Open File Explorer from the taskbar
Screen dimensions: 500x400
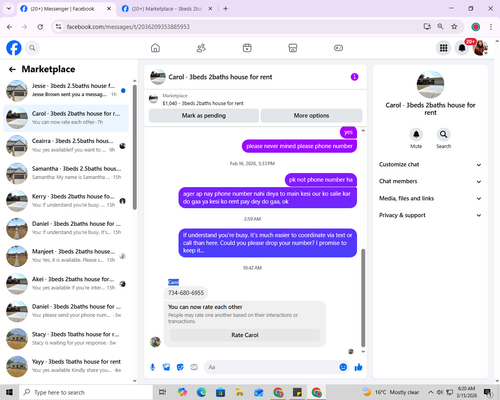pos(239,392)
